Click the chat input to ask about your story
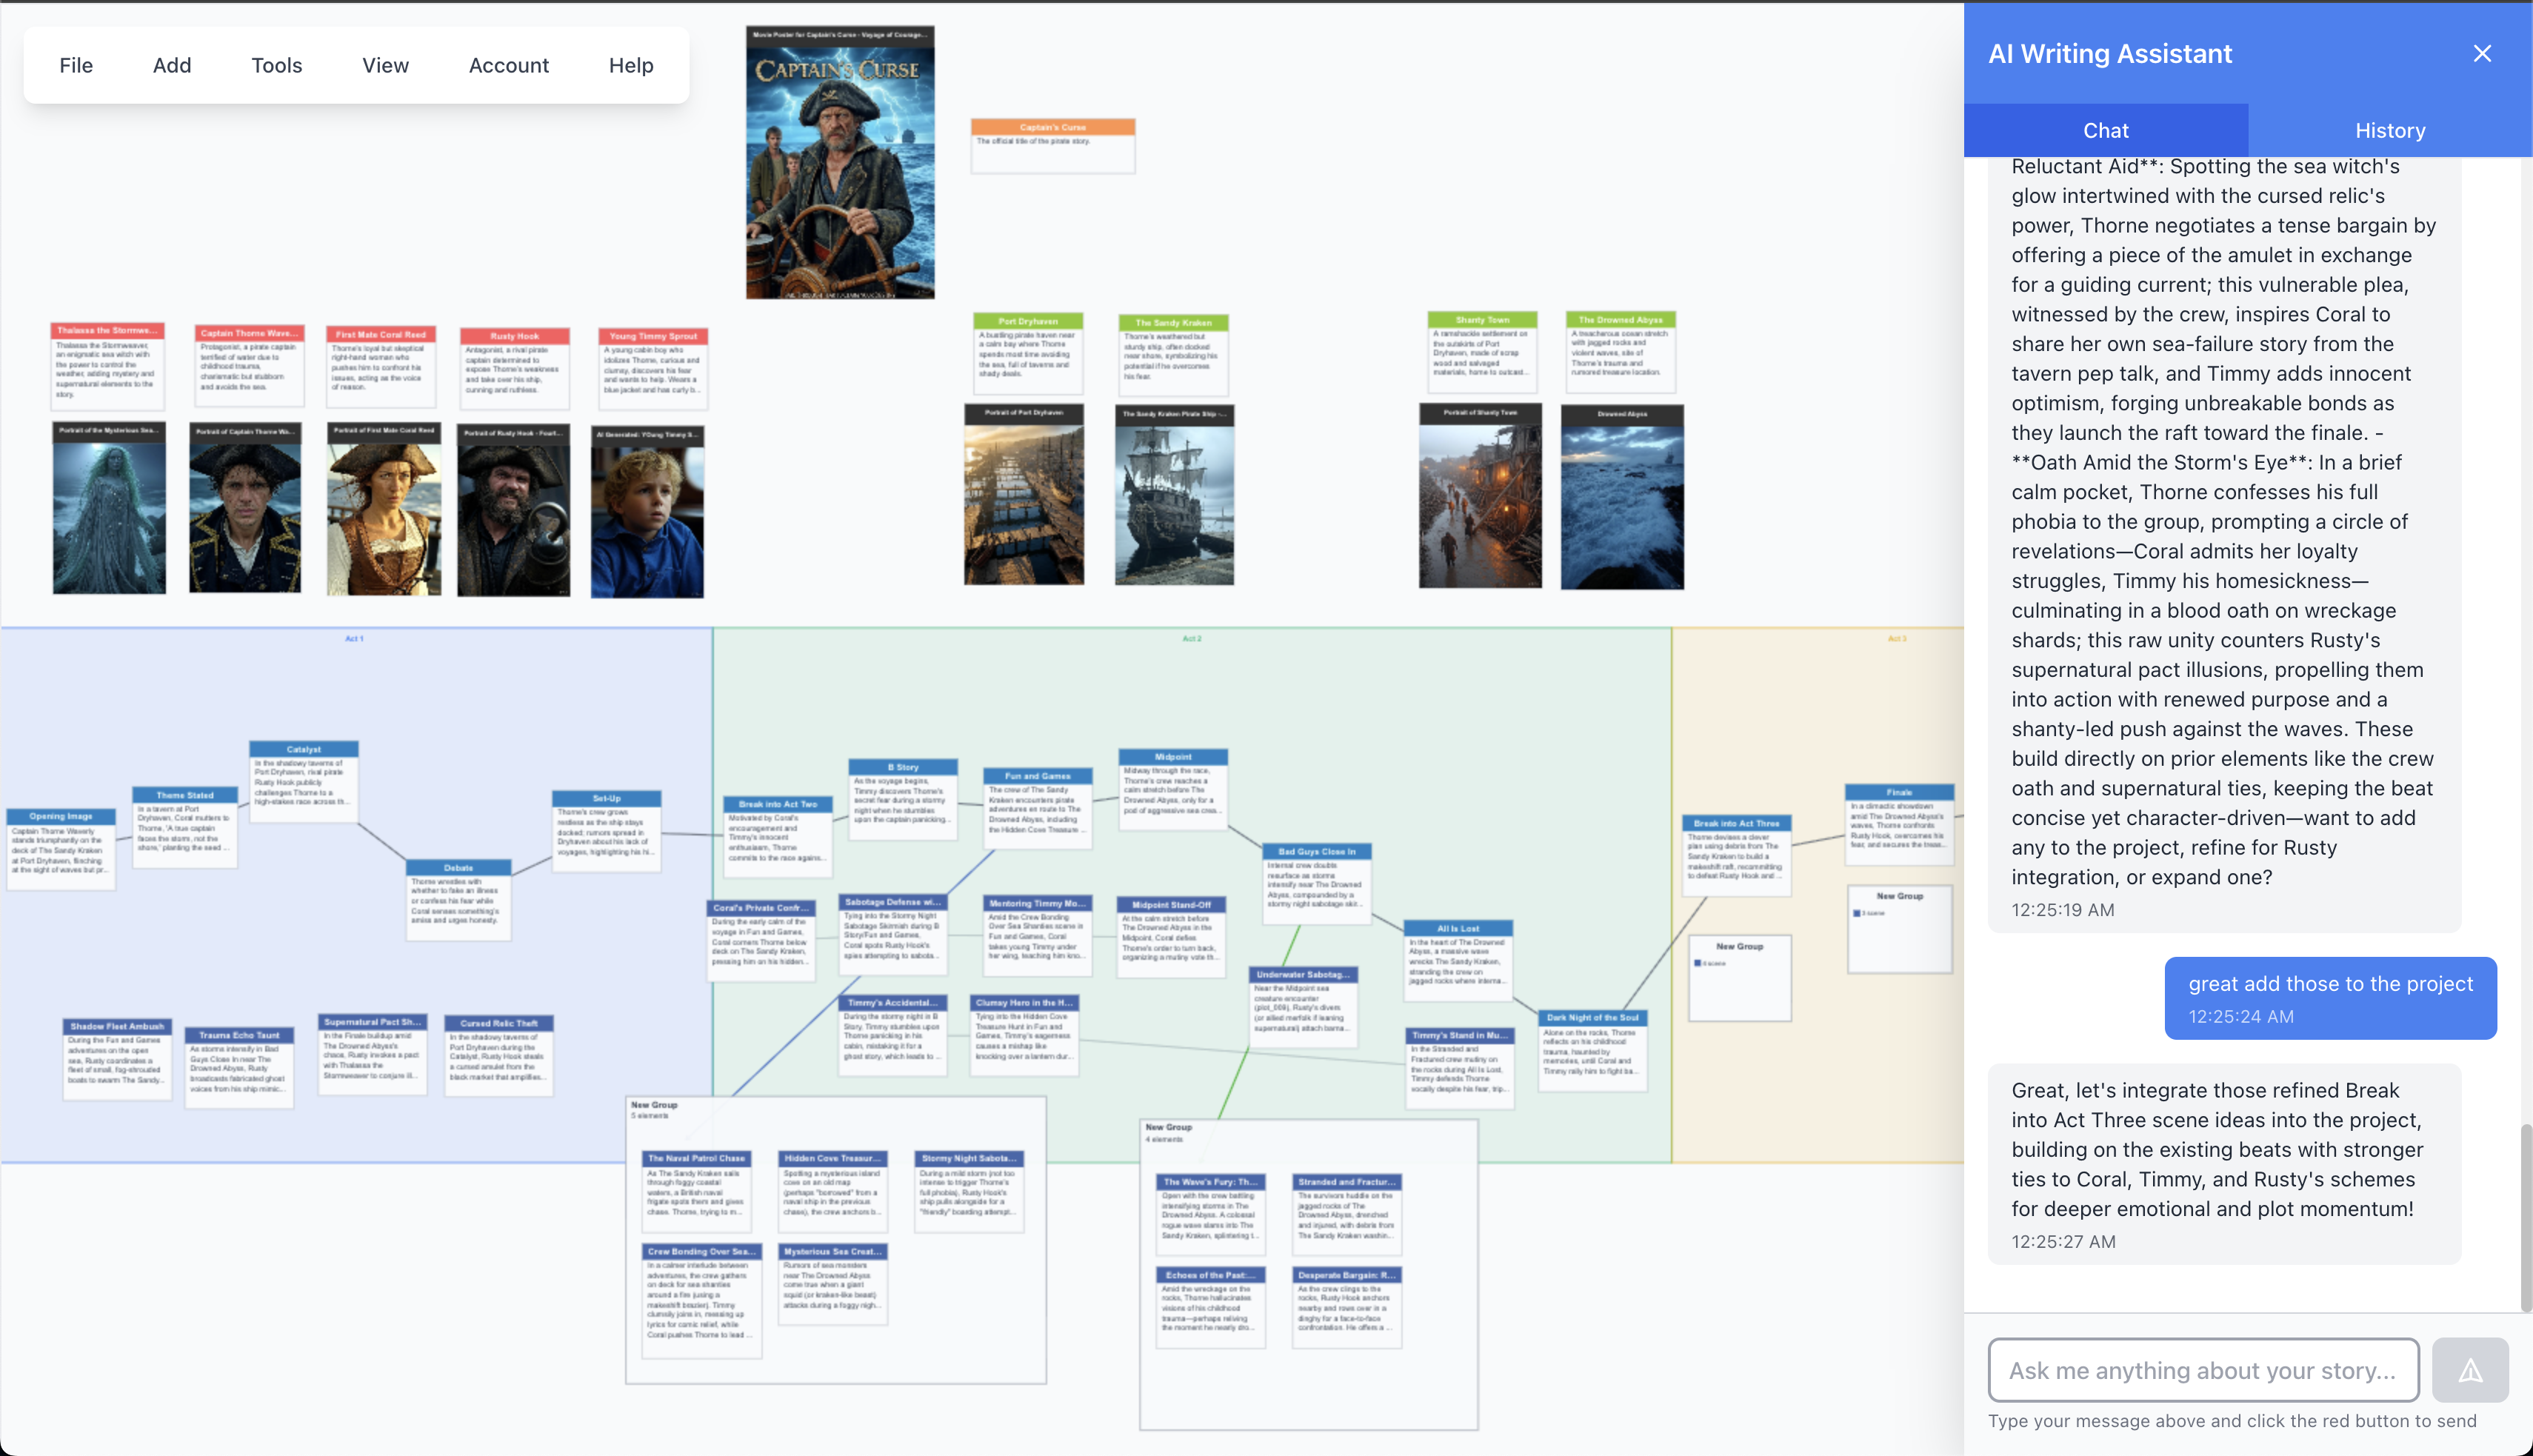2533x1456 pixels. click(2200, 1369)
